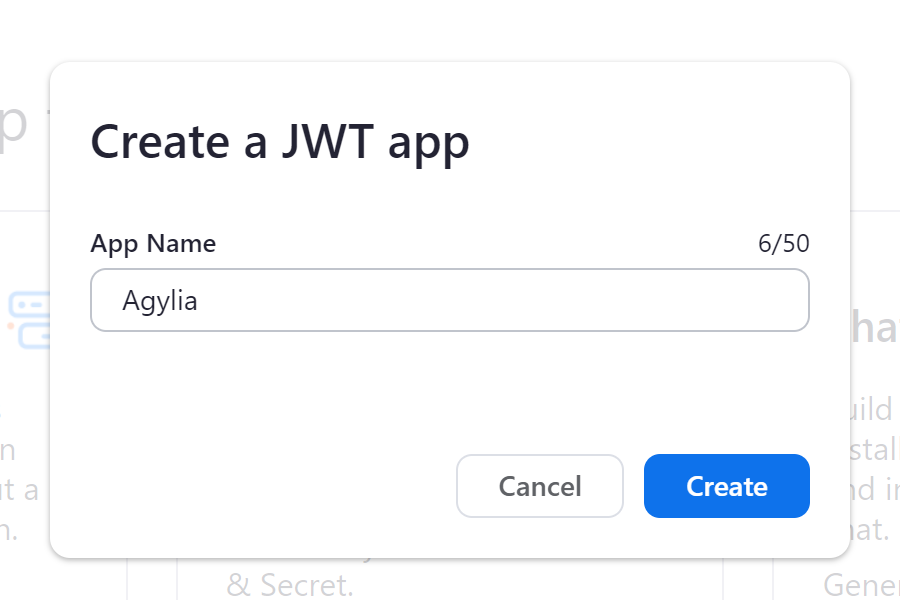Click the blue Create button

pyautogui.click(x=727, y=486)
